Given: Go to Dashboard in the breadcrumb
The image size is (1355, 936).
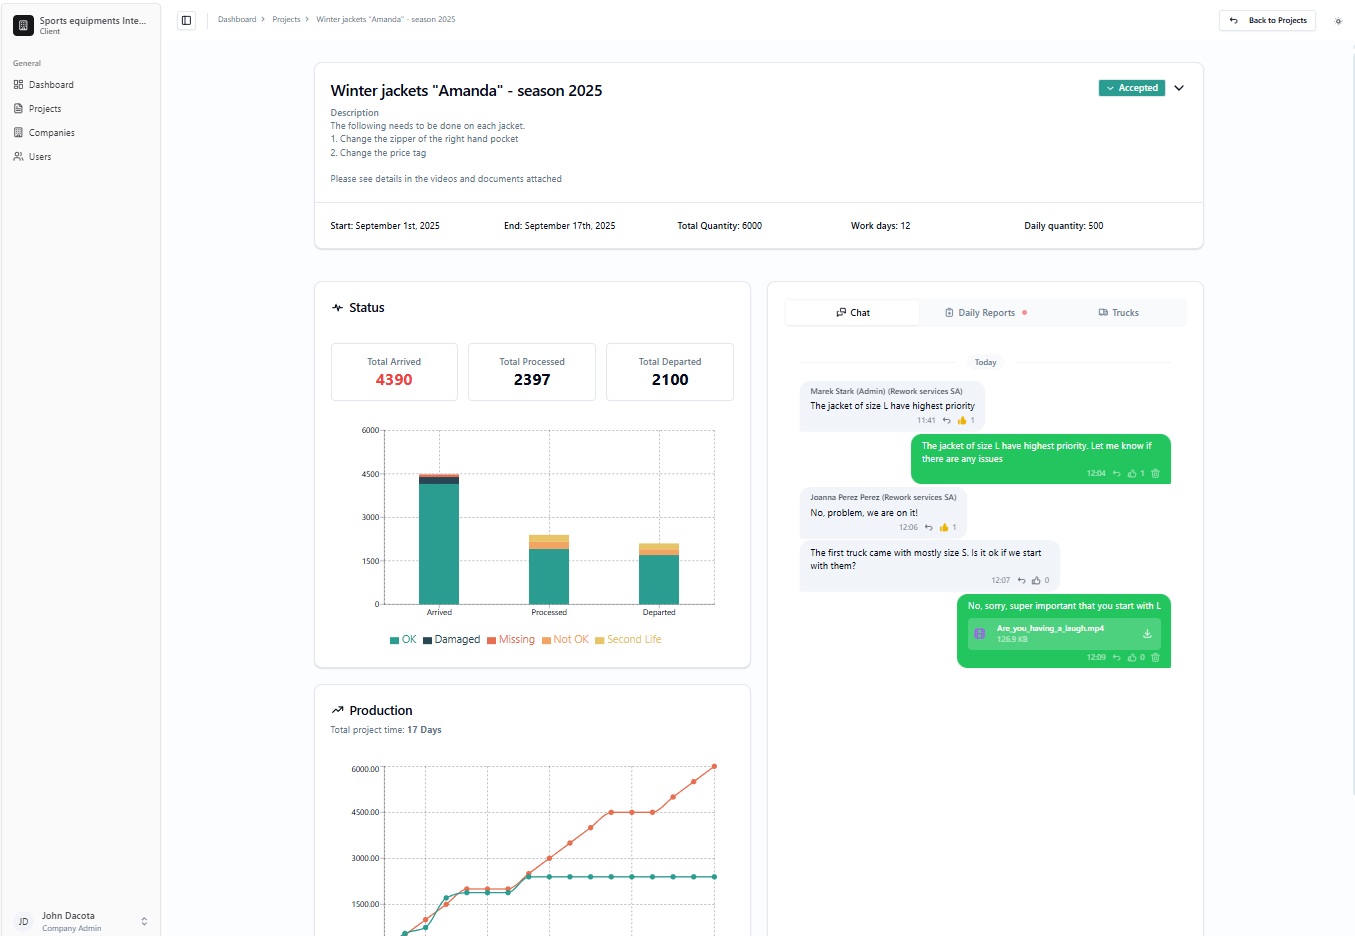Looking at the screenshot, I should point(237,20).
